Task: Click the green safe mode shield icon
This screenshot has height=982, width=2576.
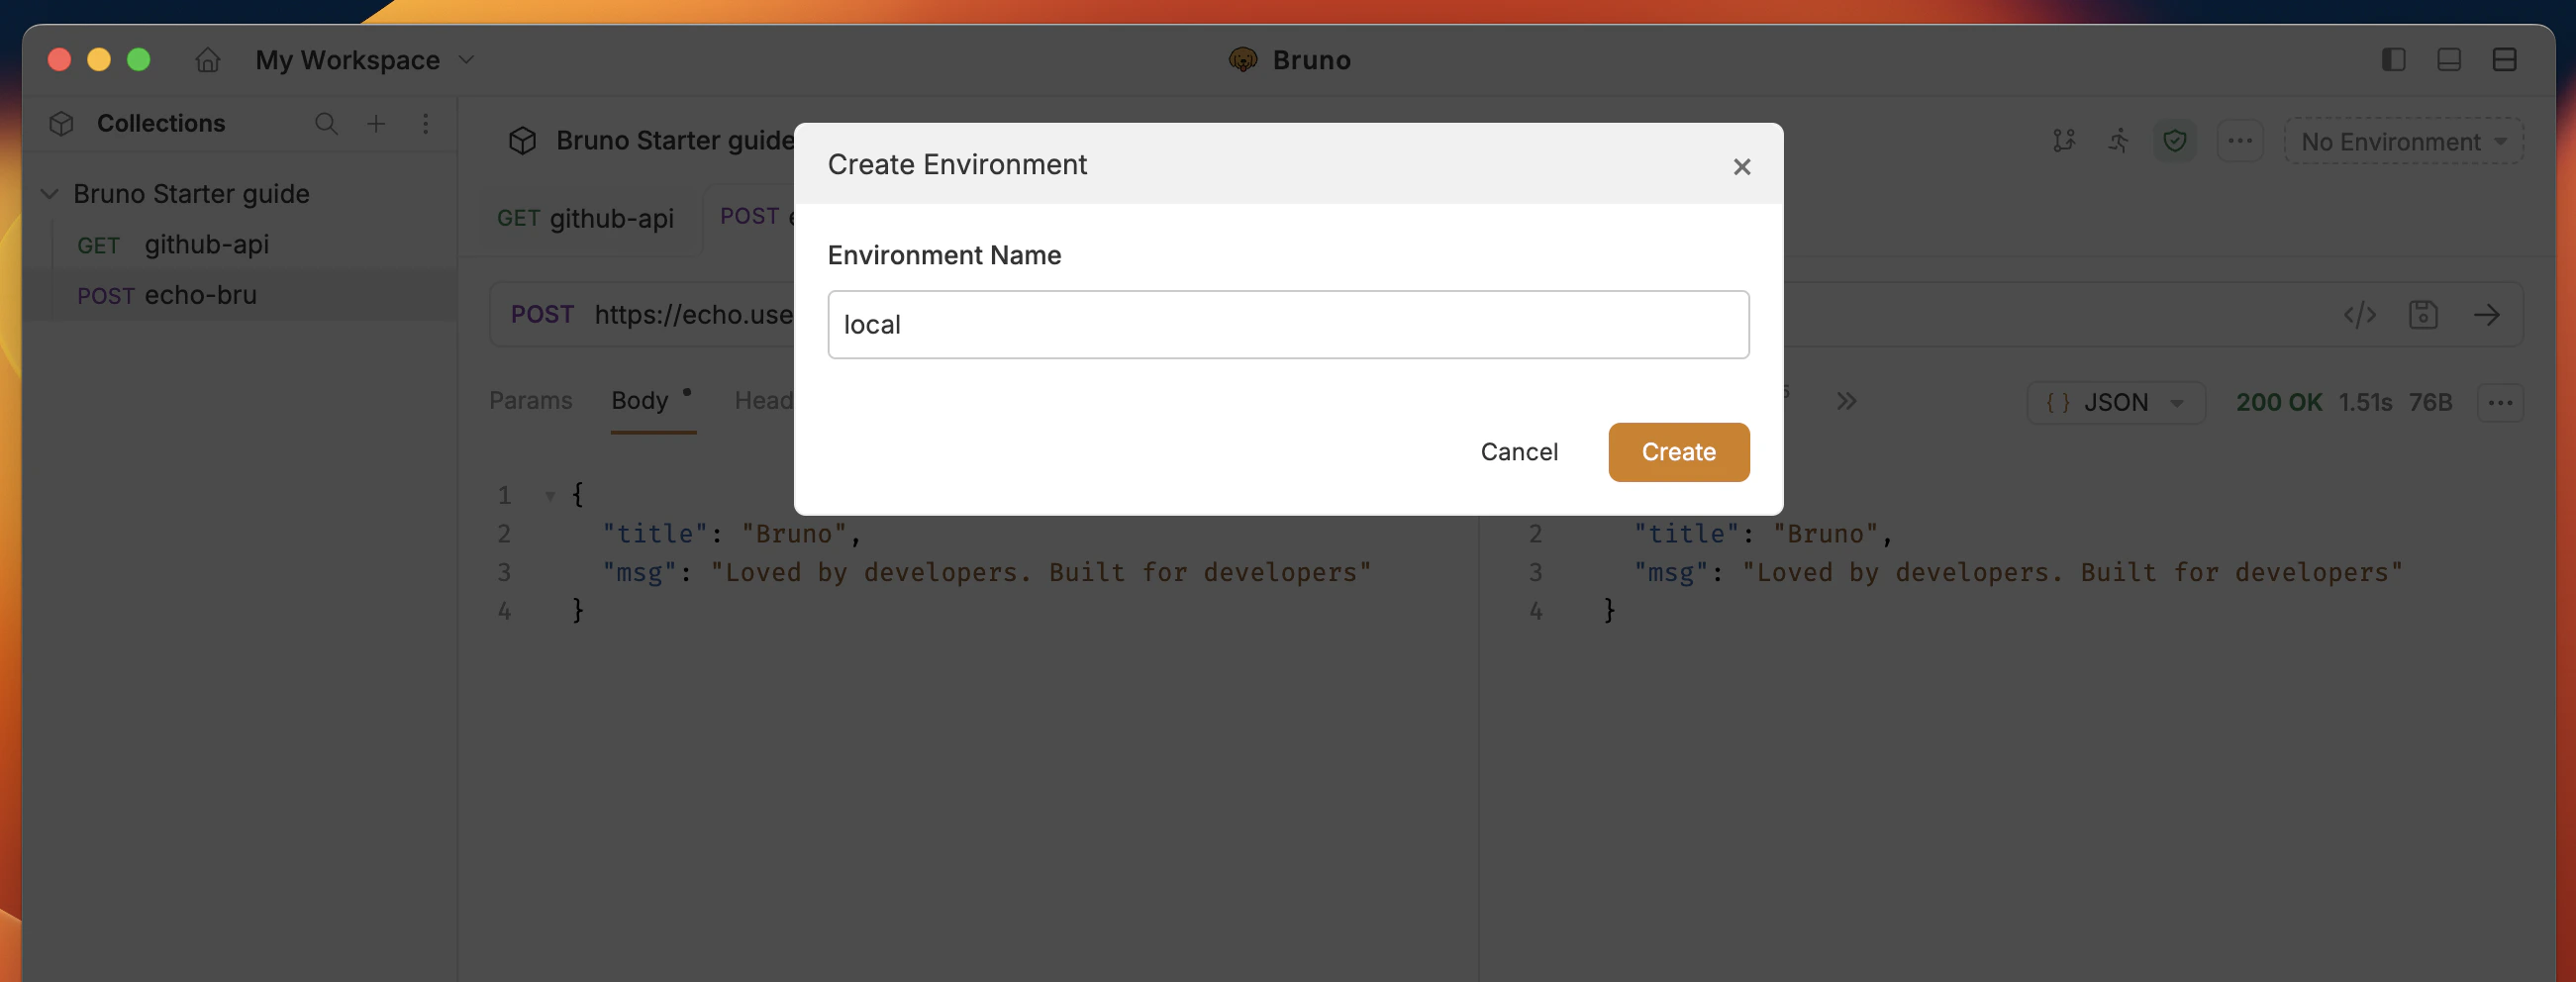Action: pyautogui.click(x=2176, y=141)
